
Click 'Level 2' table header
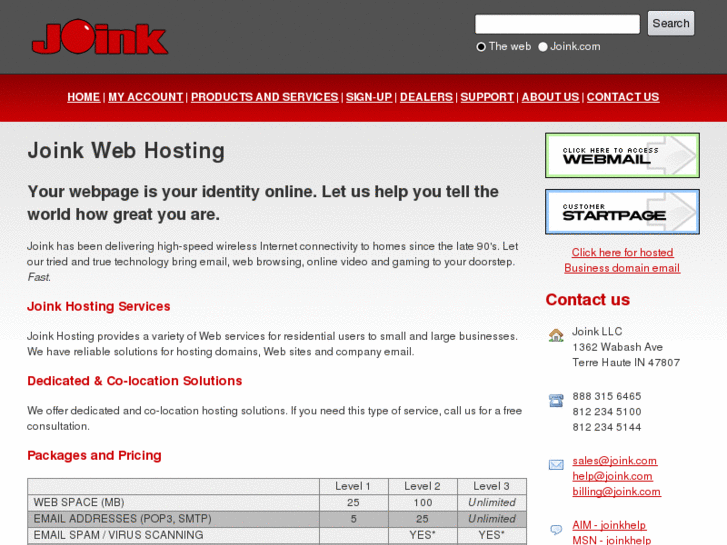point(422,486)
